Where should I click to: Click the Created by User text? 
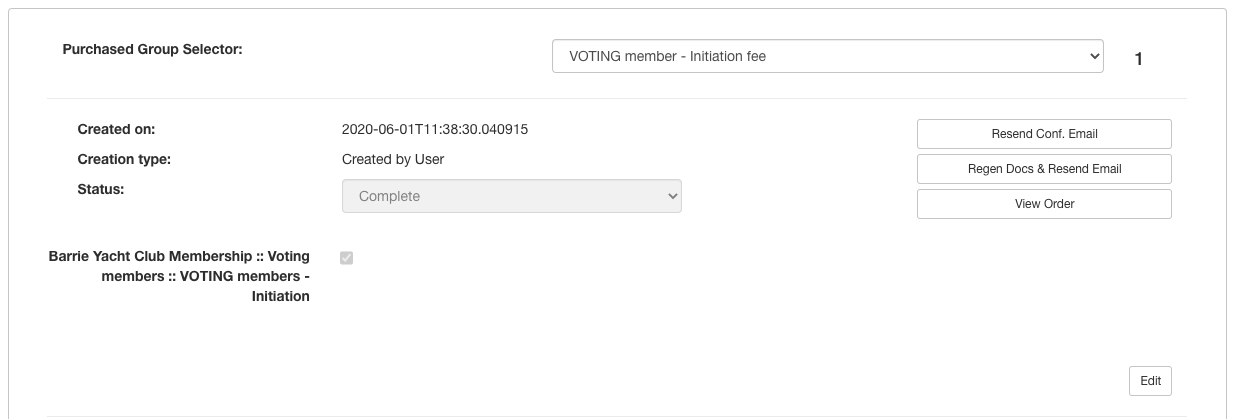[393, 159]
